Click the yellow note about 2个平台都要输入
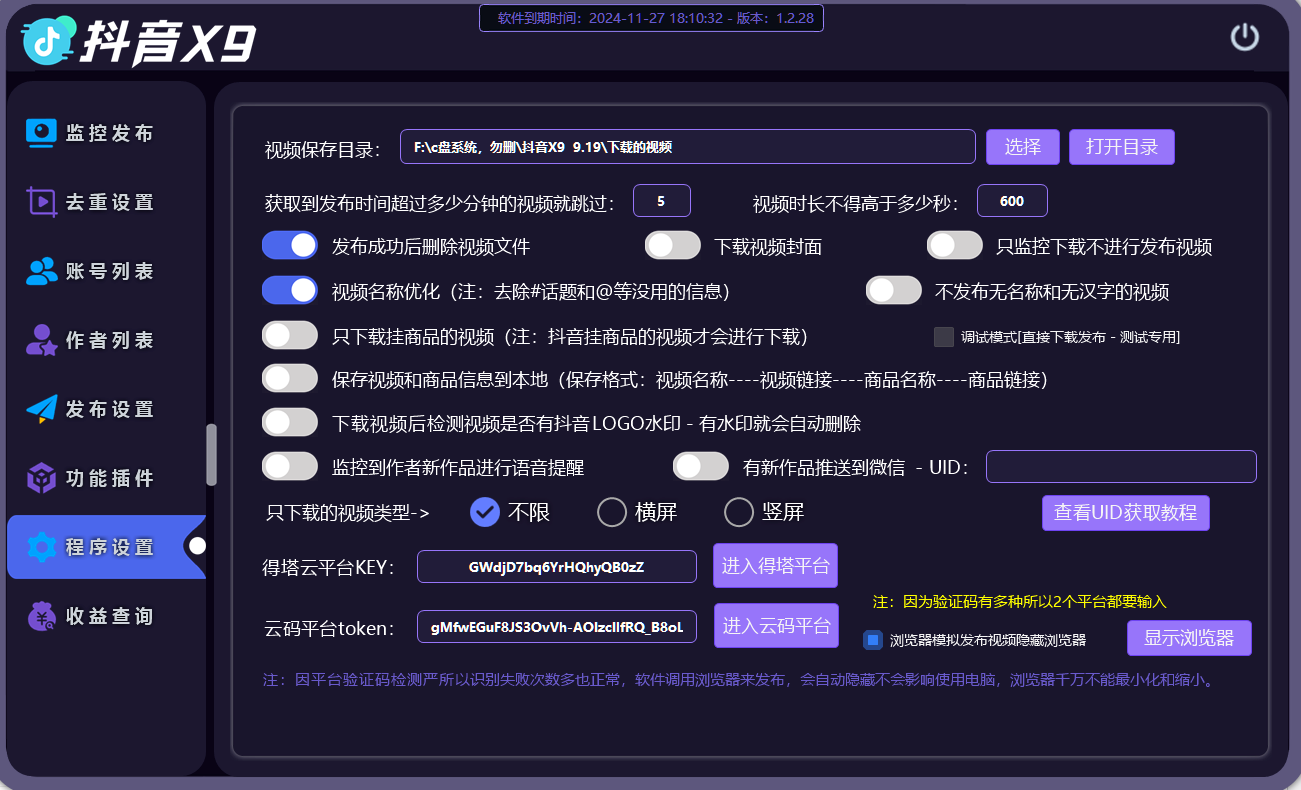This screenshot has height=790, width=1301. 1020,602
